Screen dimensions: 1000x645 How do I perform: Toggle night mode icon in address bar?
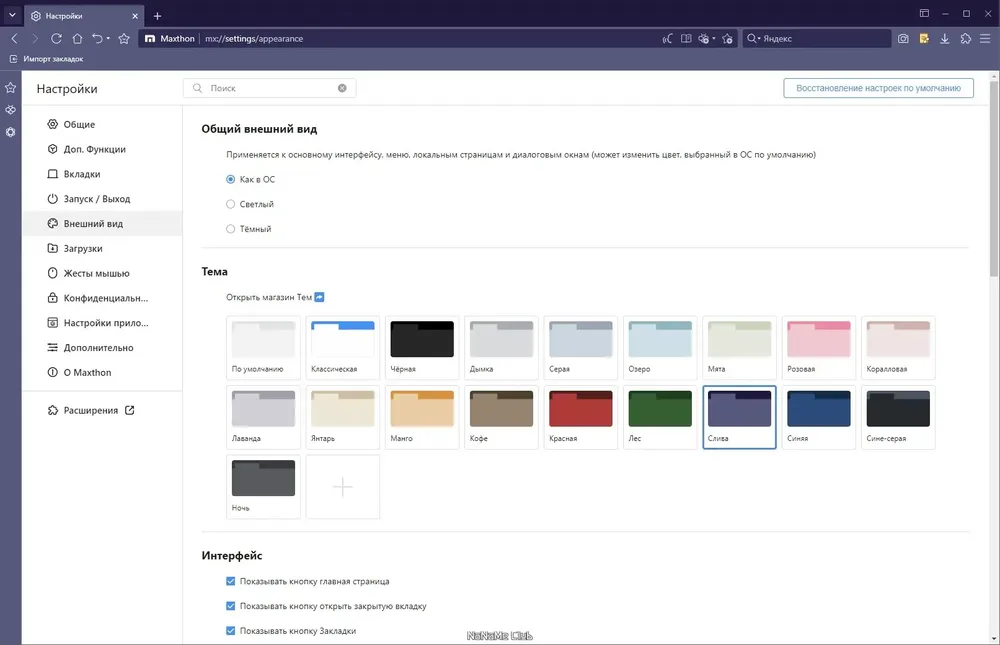[667, 38]
